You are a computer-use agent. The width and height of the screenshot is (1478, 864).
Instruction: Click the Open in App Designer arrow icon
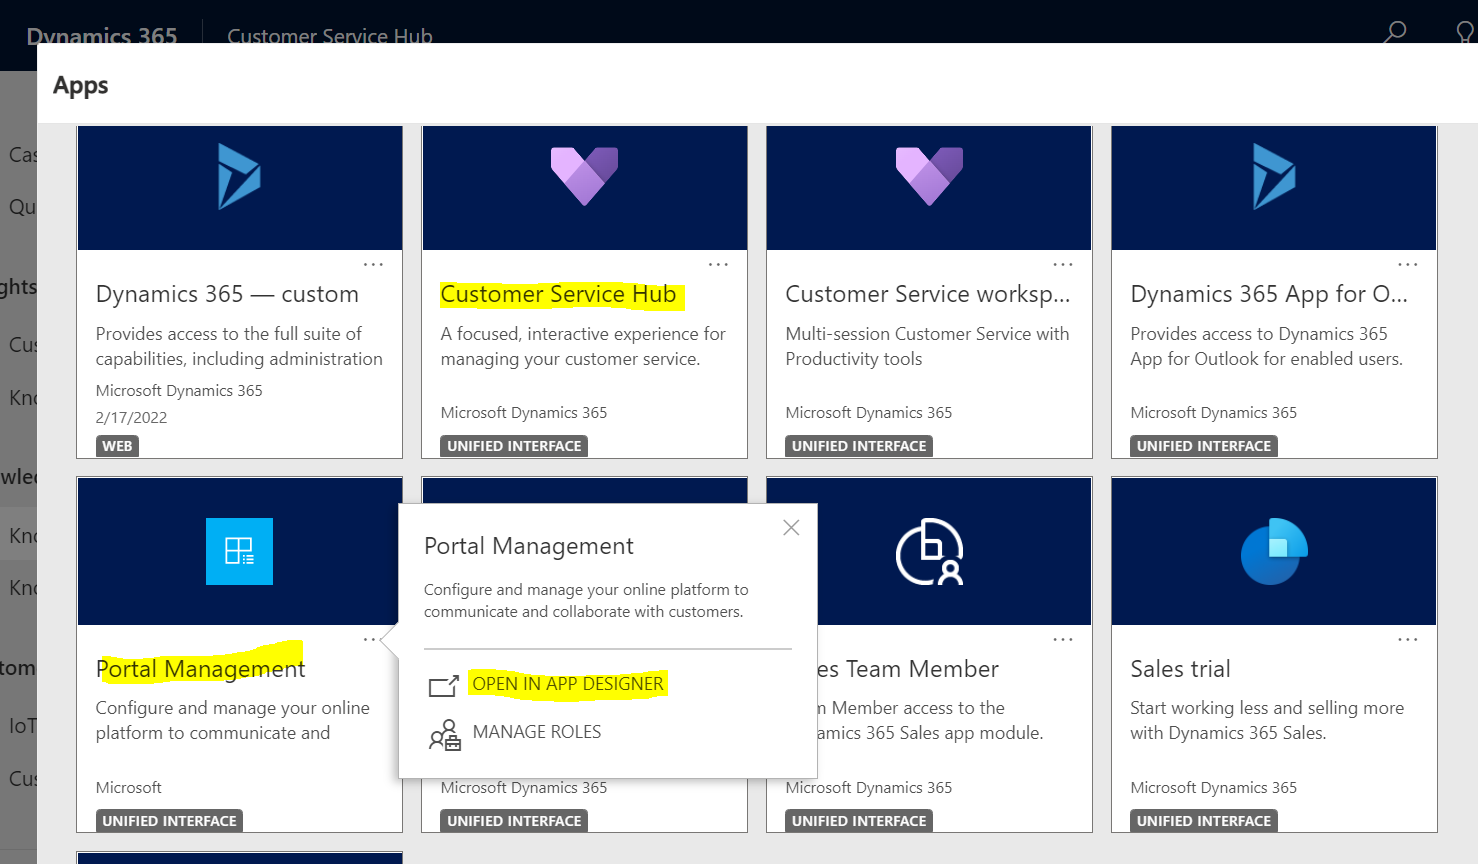444,685
